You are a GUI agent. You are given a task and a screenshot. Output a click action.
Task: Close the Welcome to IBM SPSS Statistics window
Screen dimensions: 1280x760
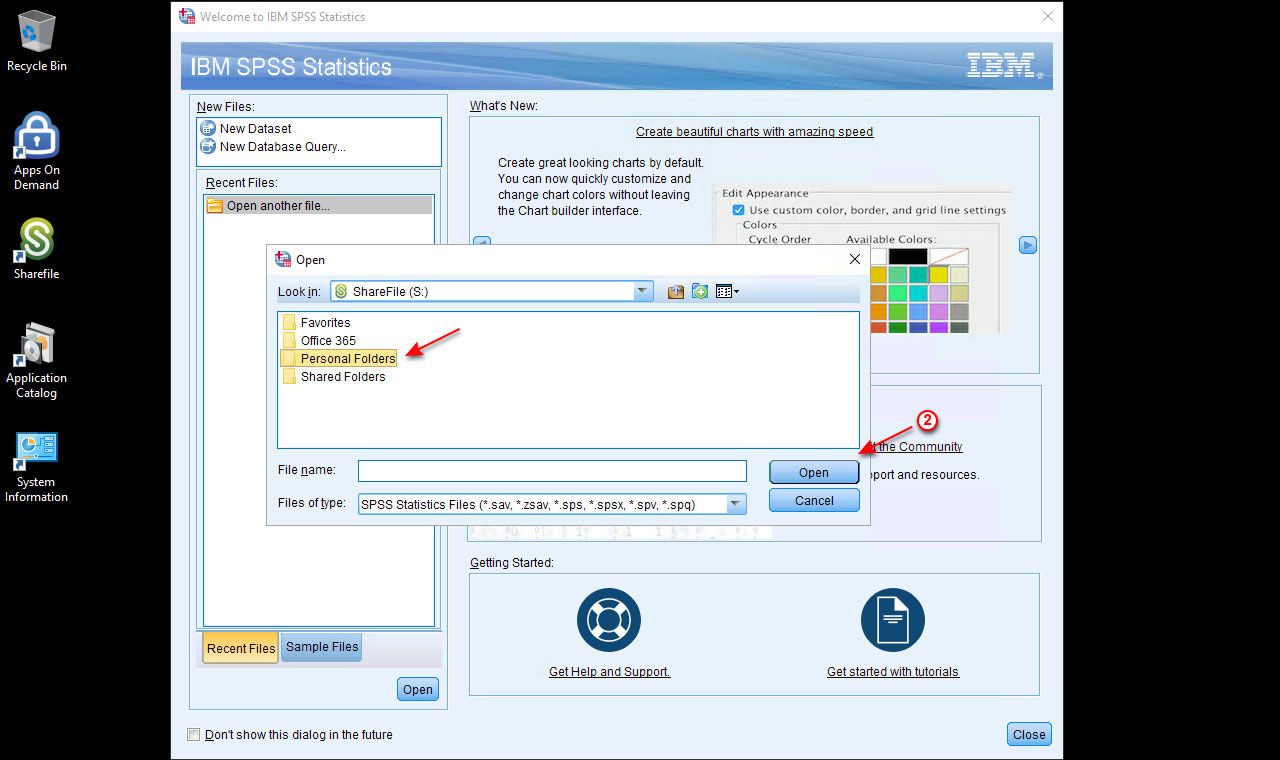pyautogui.click(x=1048, y=16)
